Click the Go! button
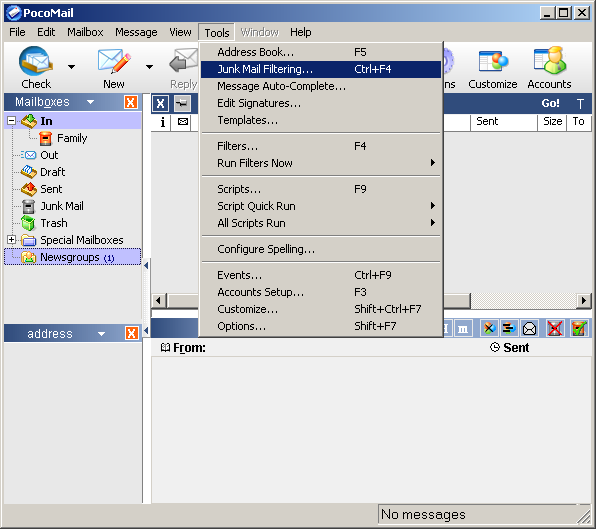The height and width of the screenshot is (529, 596). pos(550,103)
